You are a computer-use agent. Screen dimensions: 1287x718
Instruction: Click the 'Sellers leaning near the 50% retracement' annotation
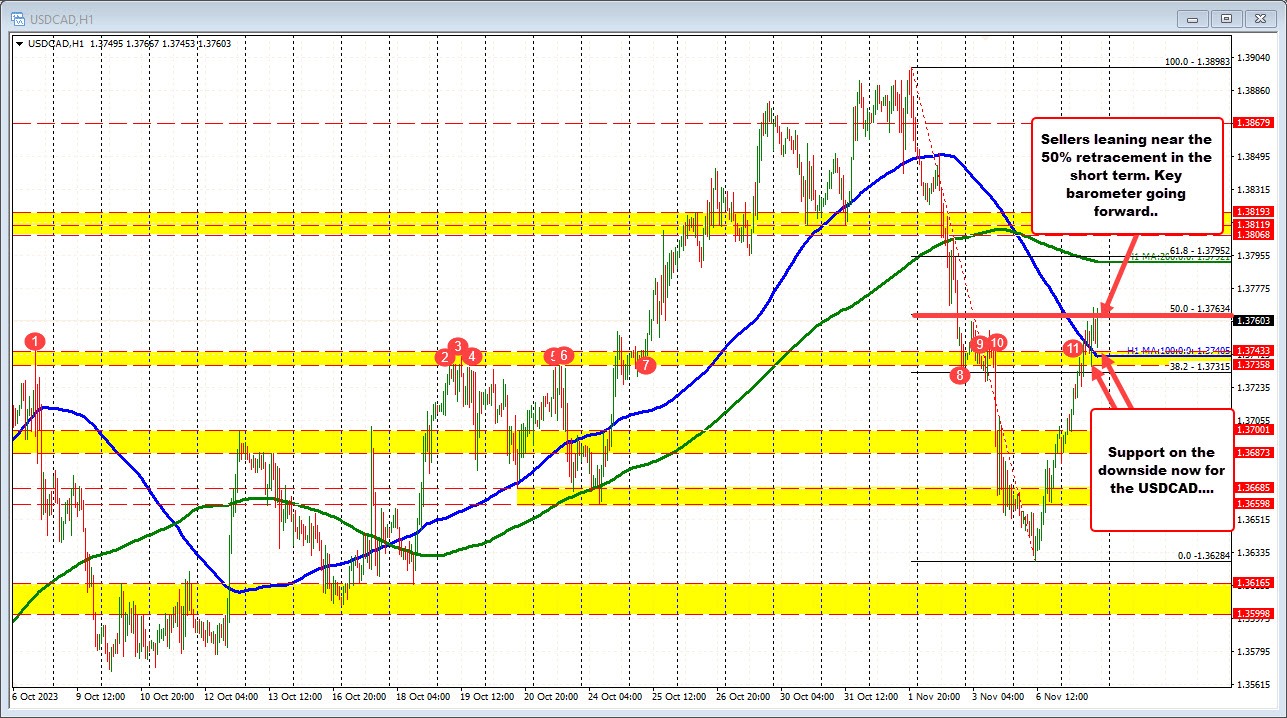(1126, 176)
